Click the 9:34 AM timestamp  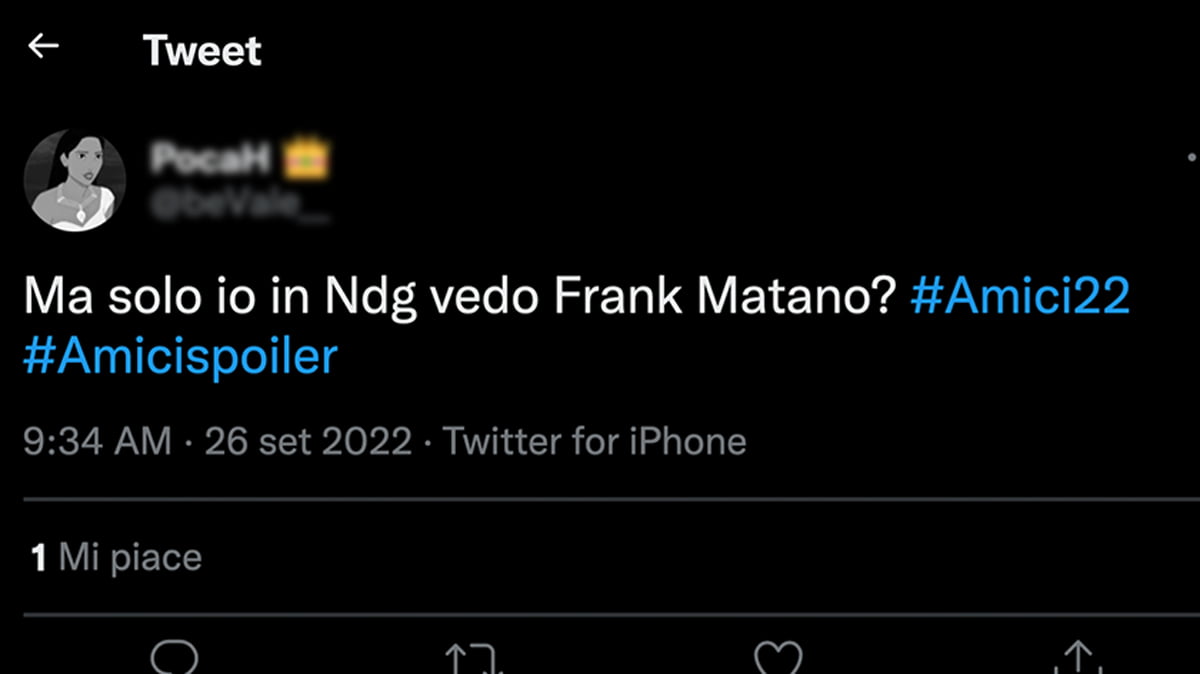[97, 441]
